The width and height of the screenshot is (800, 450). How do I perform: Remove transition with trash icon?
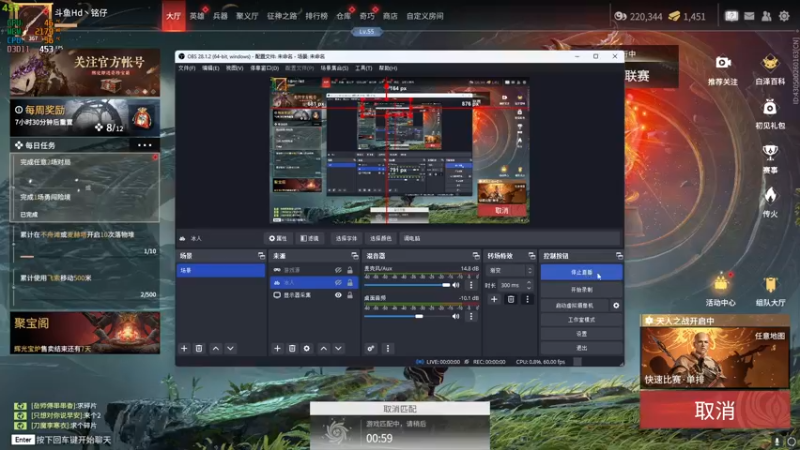(x=511, y=299)
